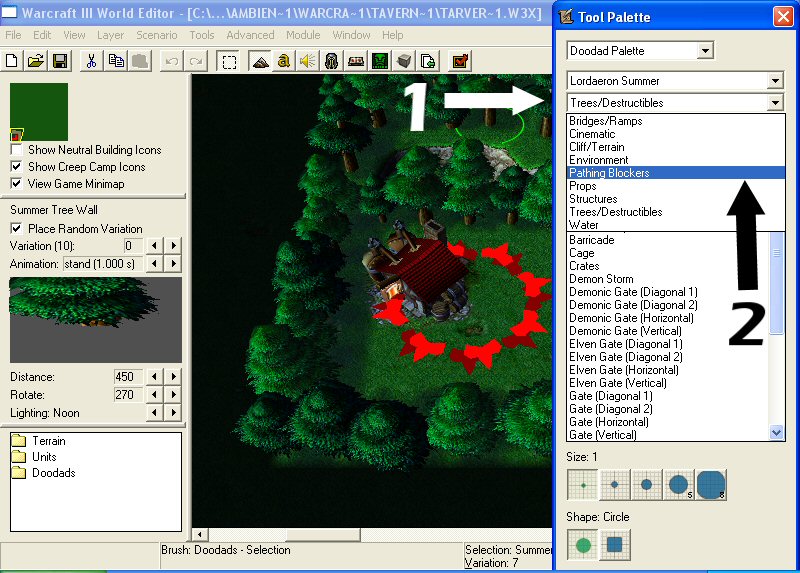The width and height of the screenshot is (800, 573).
Task: Enable Show Neutral Building Icons checkbox
Action: 16,150
